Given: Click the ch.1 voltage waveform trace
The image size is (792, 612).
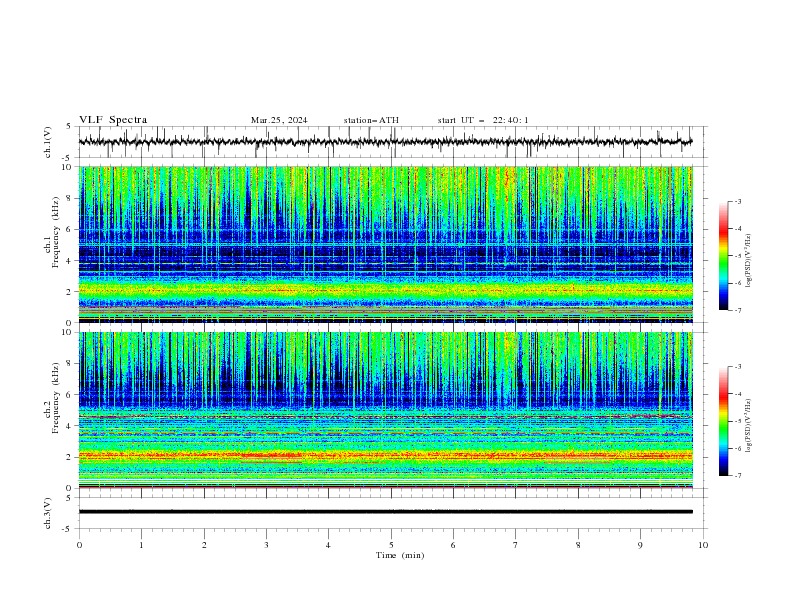Looking at the screenshot, I should [385, 142].
